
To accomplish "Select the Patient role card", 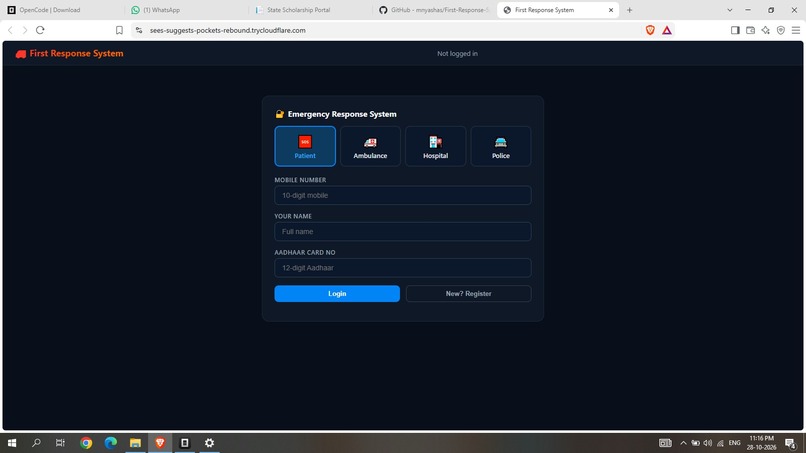I will (x=305, y=146).
